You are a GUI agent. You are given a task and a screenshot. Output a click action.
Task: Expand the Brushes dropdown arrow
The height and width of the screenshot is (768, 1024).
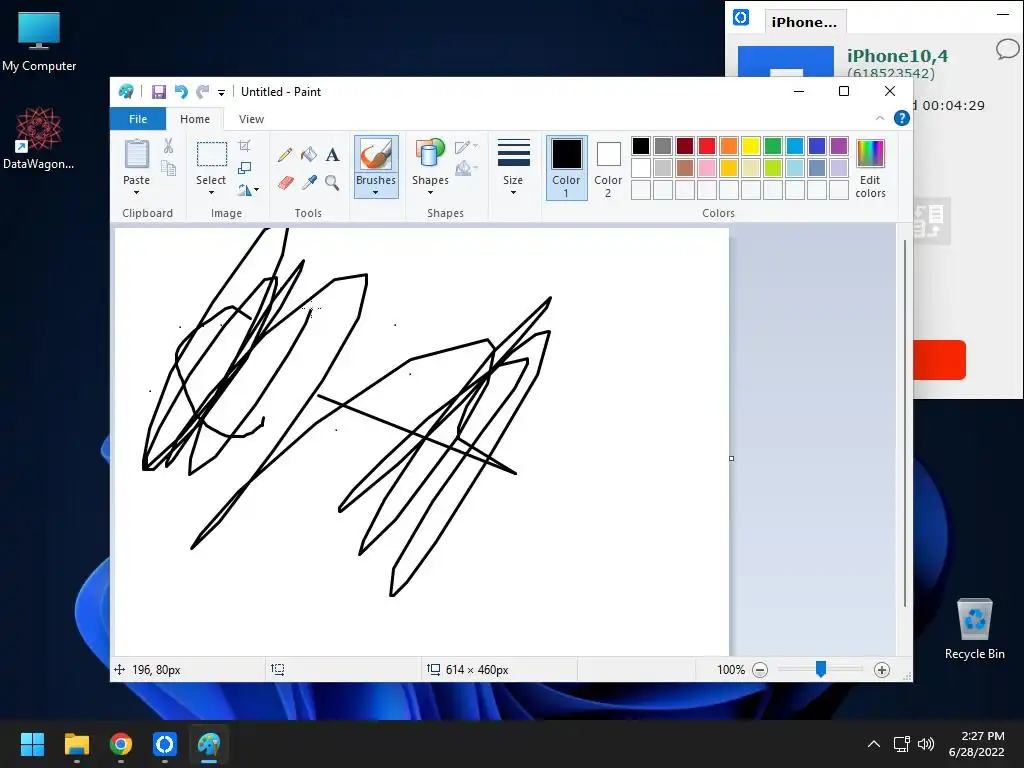click(x=376, y=193)
